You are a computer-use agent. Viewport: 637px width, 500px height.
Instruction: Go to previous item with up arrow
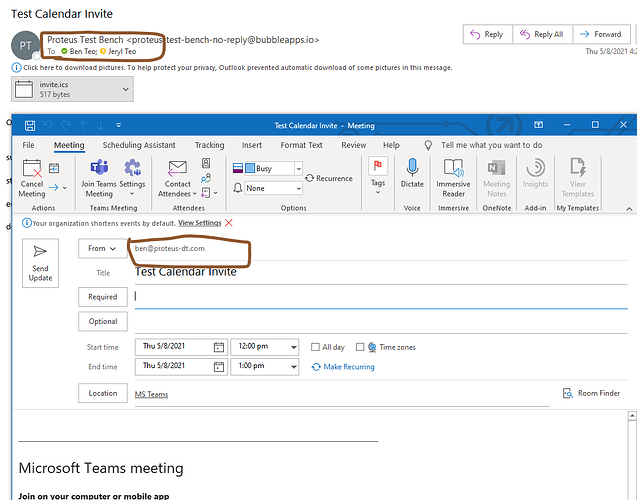tap(83, 126)
